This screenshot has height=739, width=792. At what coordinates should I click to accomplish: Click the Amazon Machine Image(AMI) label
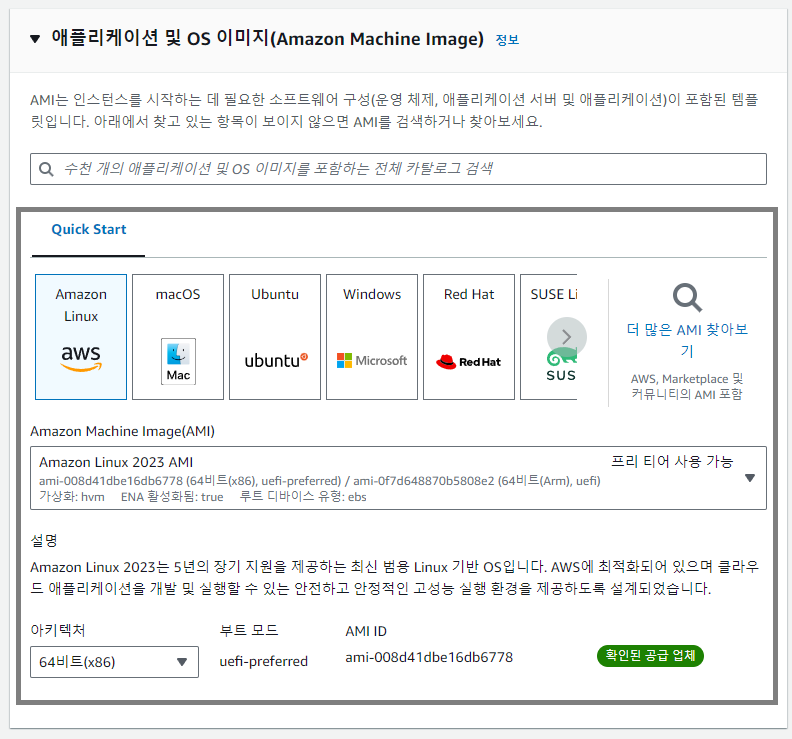tap(122, 431)
